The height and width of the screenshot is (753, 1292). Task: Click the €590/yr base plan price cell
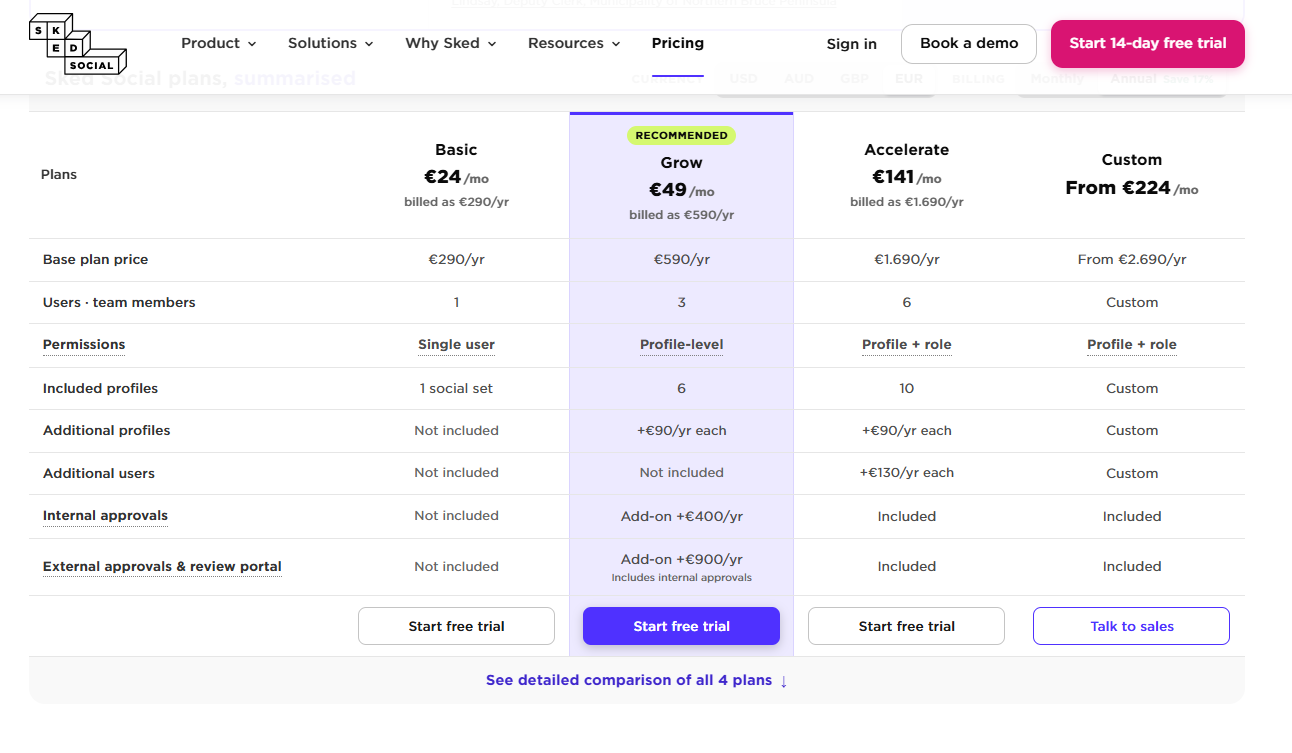pos(681,259)
